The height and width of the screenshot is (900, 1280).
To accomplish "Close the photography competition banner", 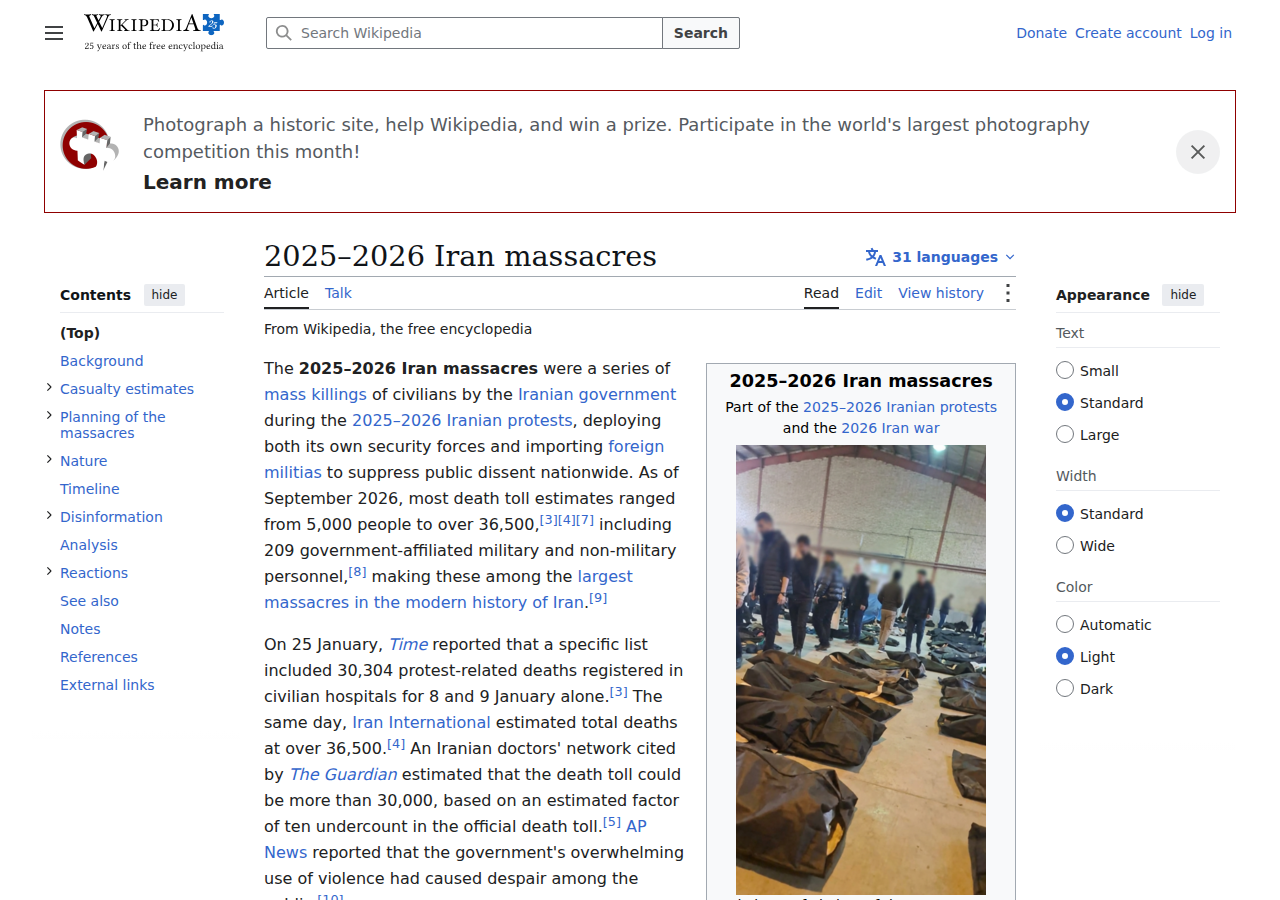I will (1197, 152).
